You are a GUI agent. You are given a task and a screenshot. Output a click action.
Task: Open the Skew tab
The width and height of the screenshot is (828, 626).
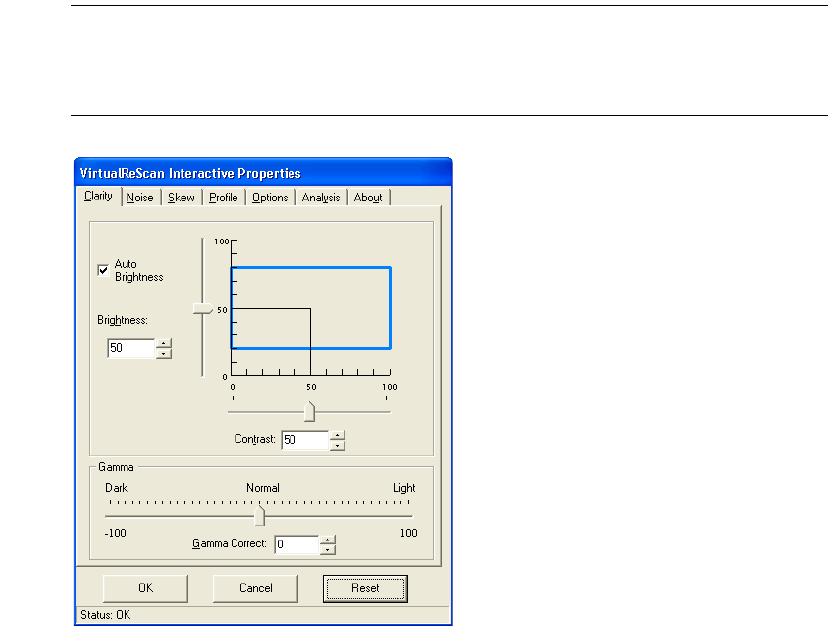(x=182, y=198)
